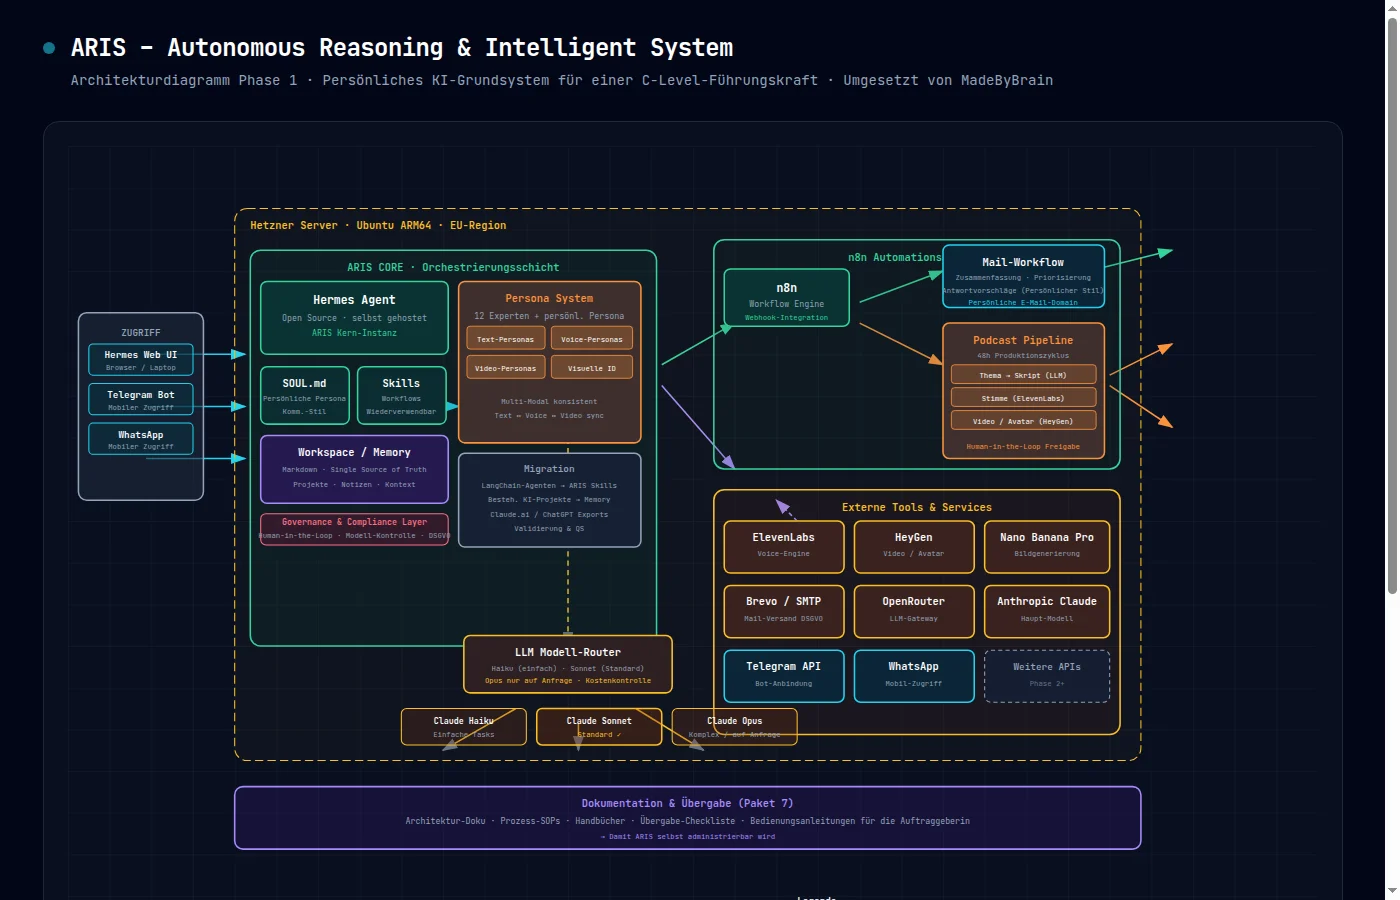Screen dimensions: 1400x900
Task: Select the Persona System heading
Action: [549, 298]
